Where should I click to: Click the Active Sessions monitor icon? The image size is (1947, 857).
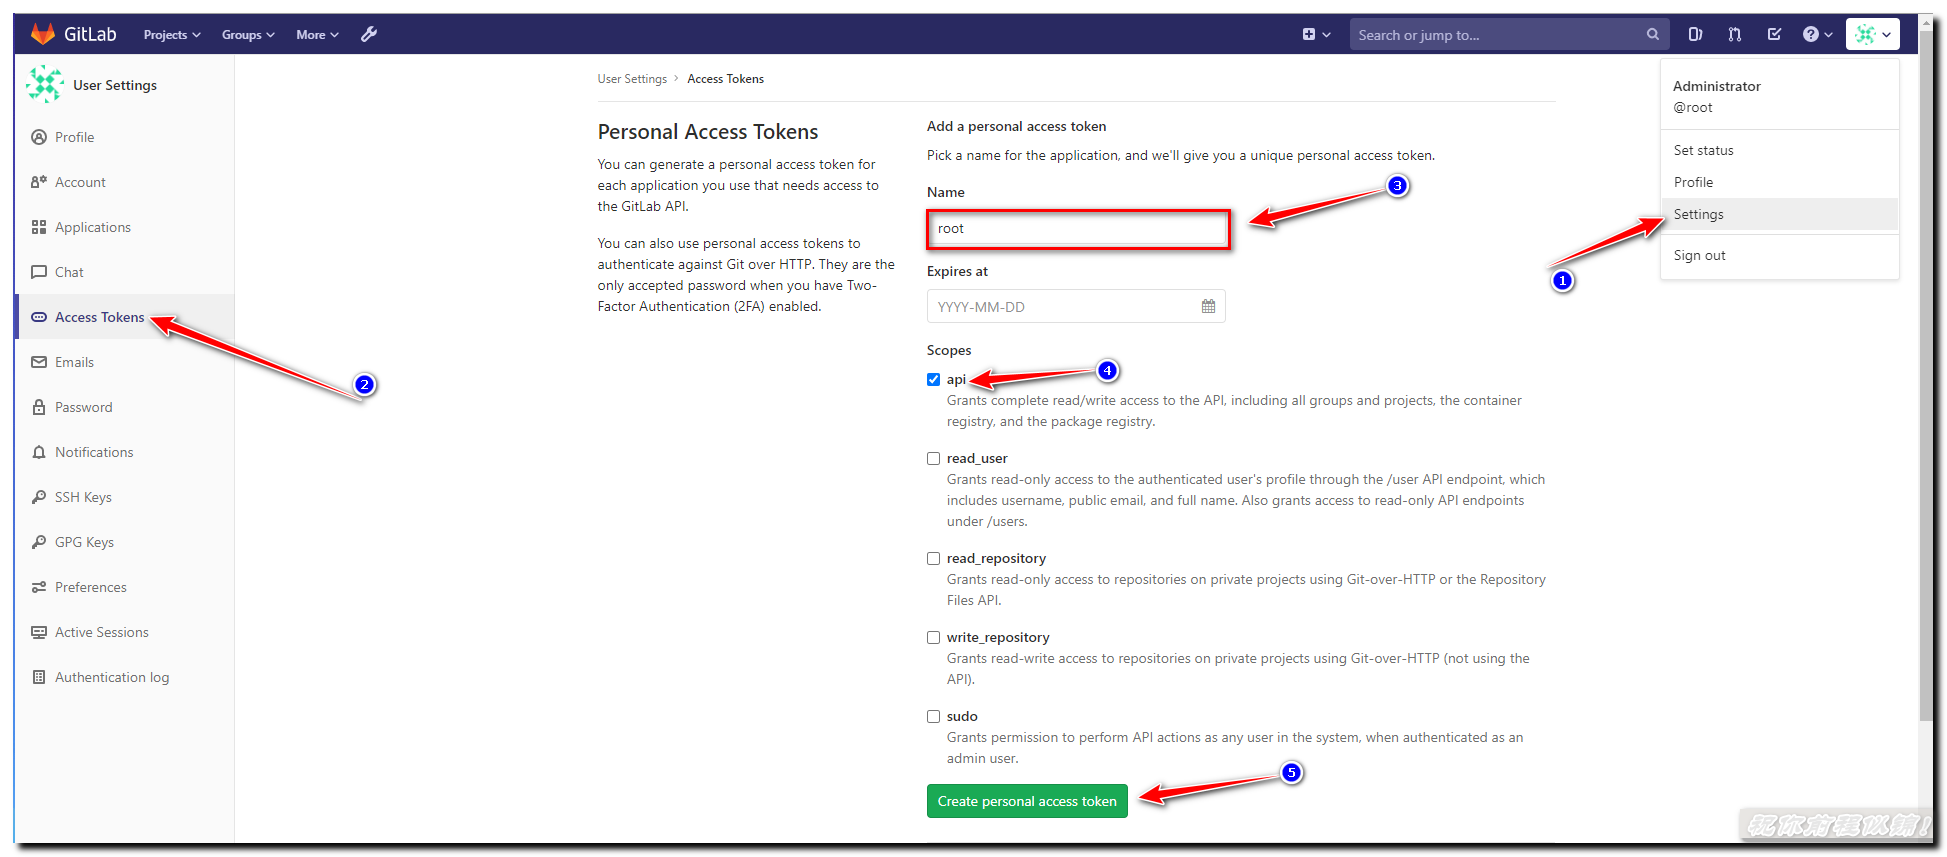point(39,632)
